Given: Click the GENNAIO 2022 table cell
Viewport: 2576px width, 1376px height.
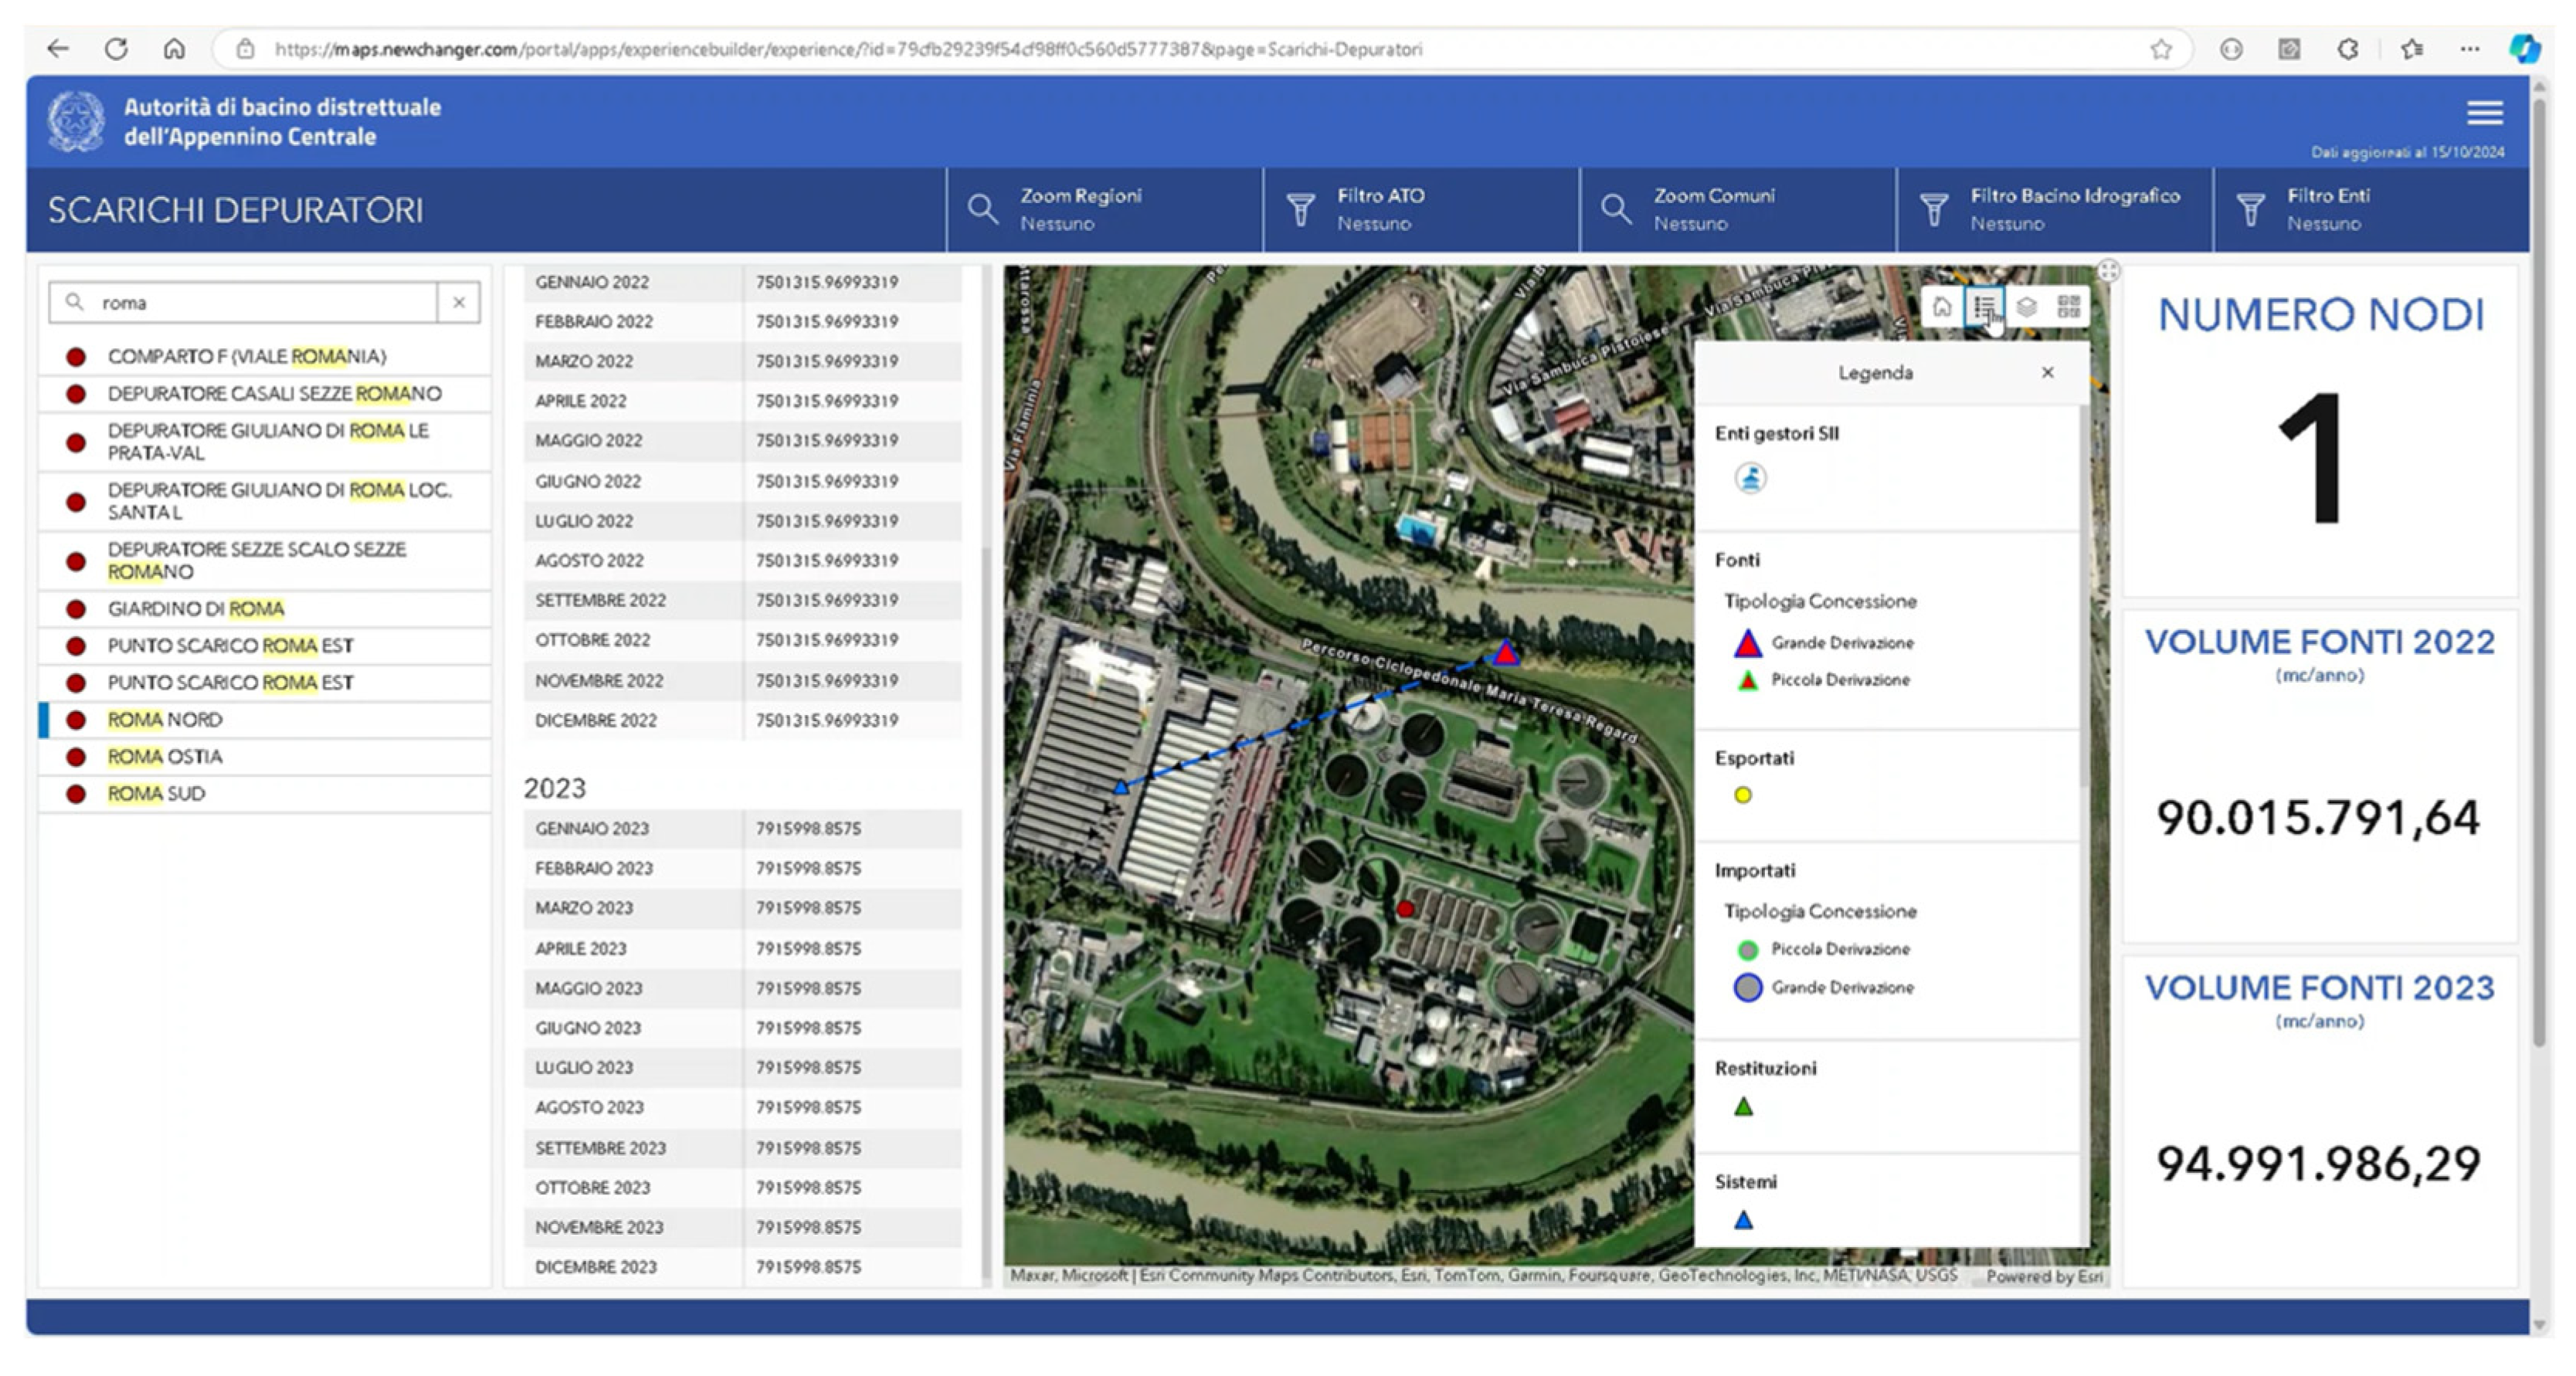Looking at the screenshot, I should (x=632, y=282).
